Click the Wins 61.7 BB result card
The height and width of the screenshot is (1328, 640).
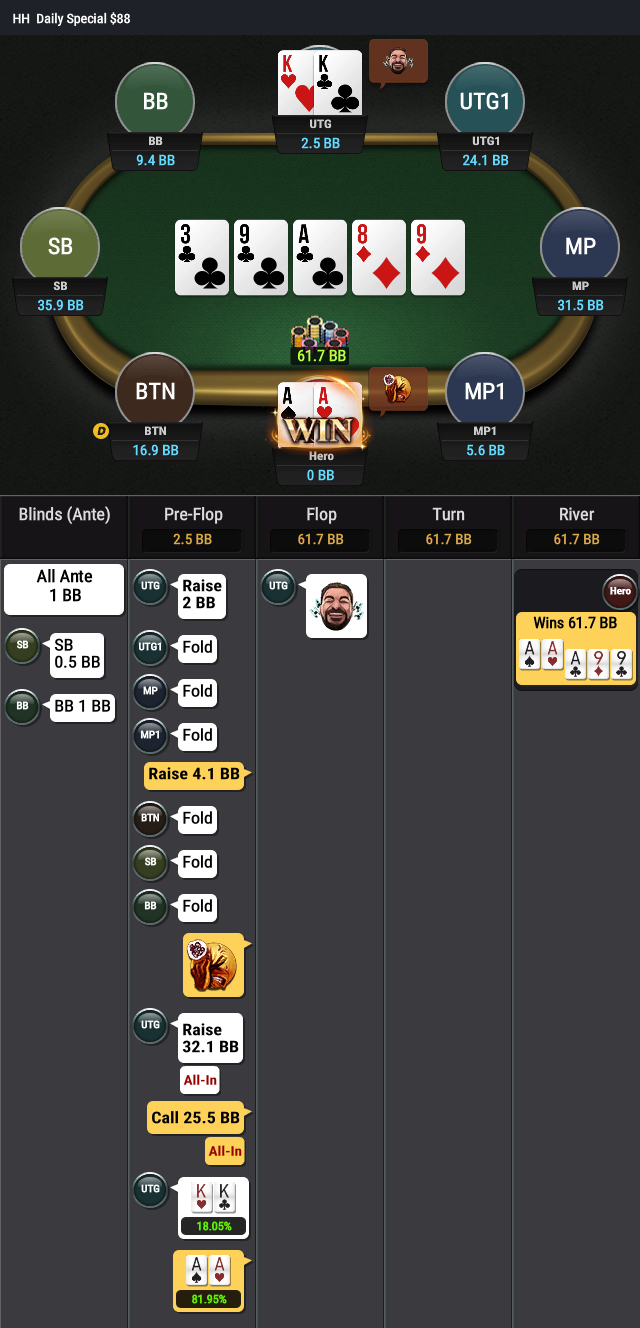tap(575, 649)
